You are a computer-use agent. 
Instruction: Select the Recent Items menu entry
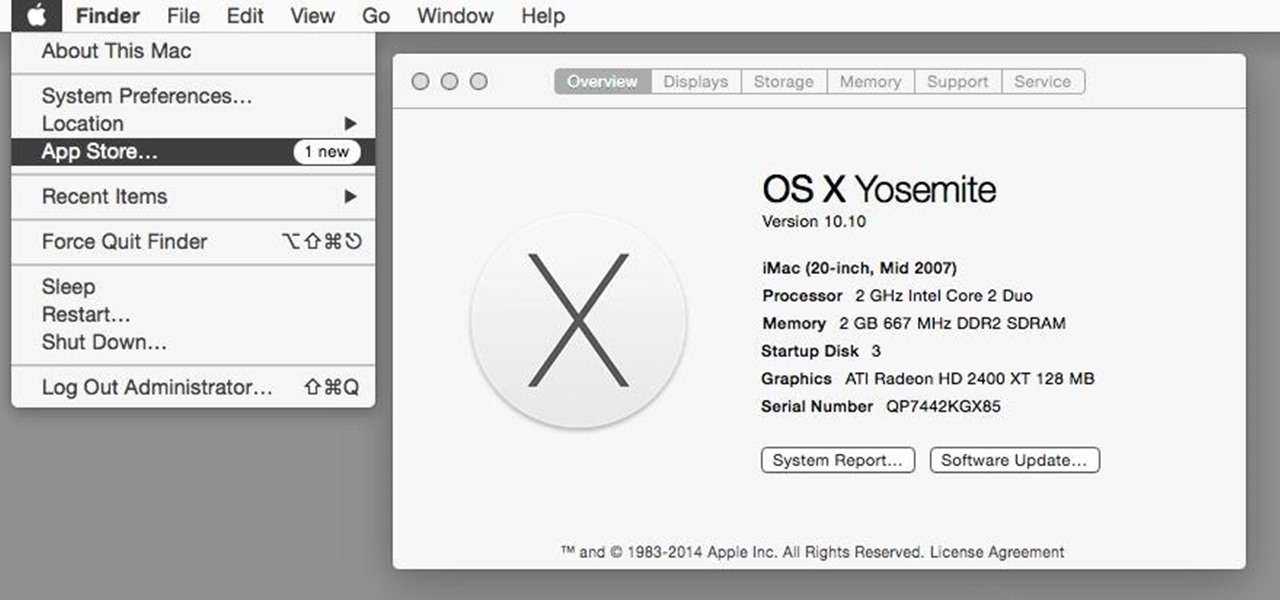coord(193,197)
